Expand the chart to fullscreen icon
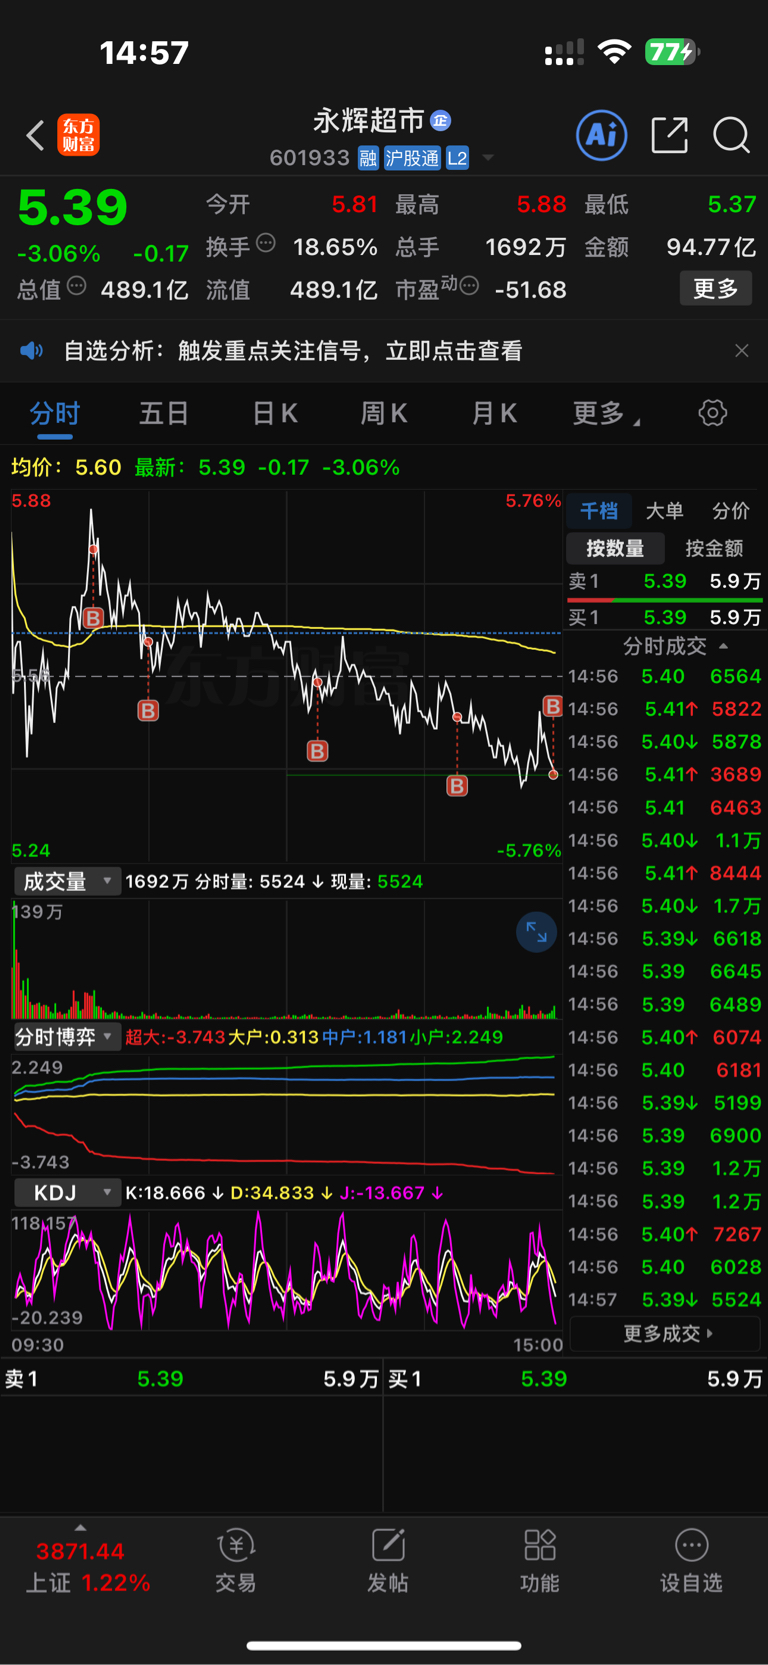Viewport: 768px width, 1665px height. [536, 932]
